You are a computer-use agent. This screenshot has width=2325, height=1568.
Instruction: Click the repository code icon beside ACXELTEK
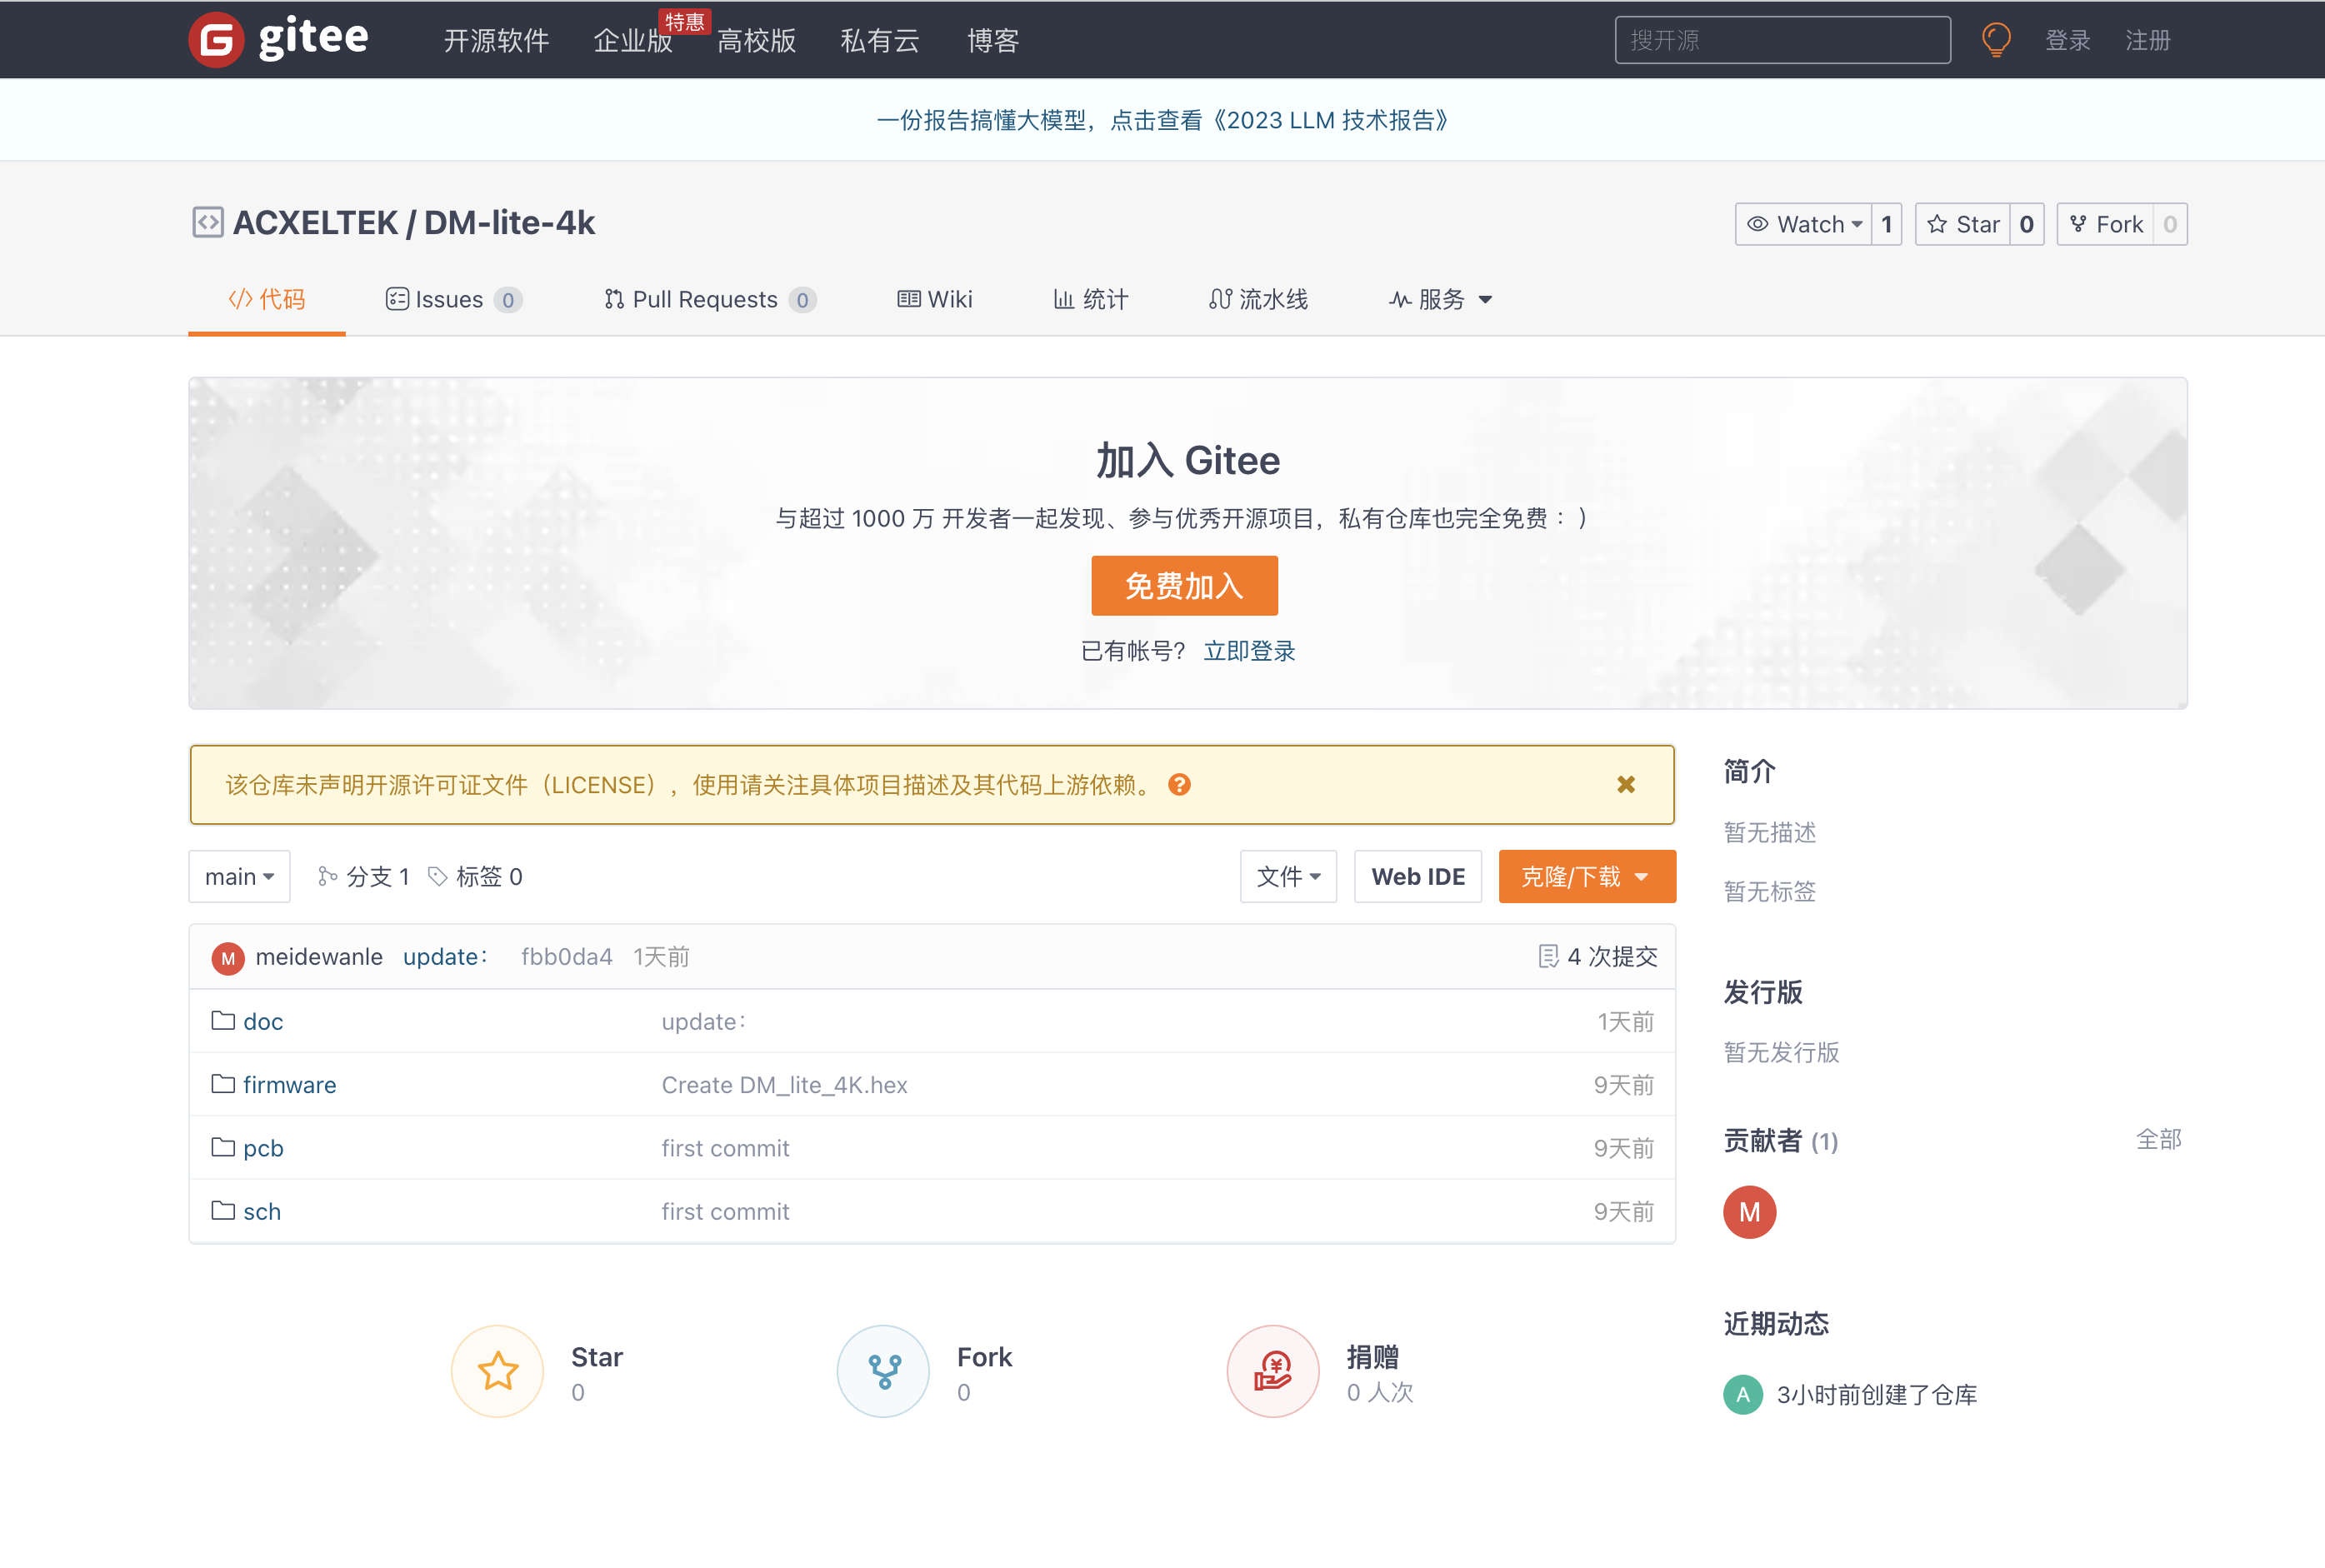pos(207,222)
